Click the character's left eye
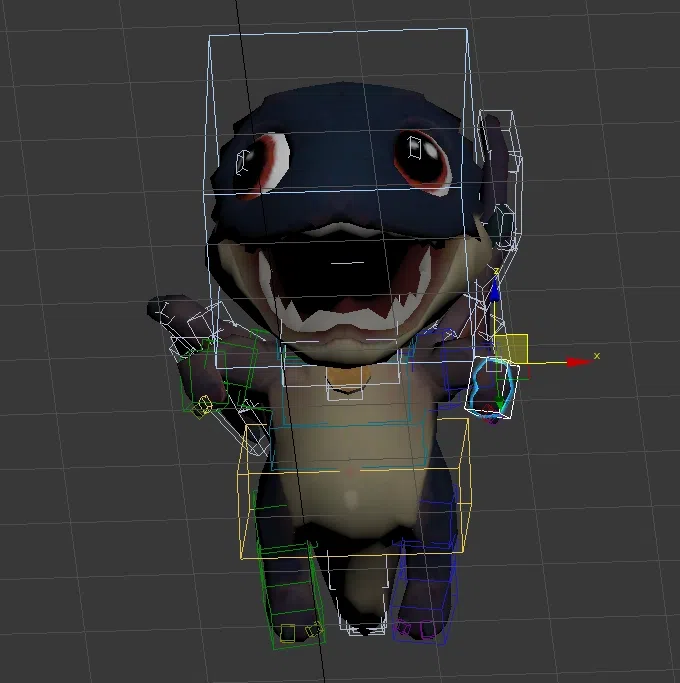The width and height of the screenshot is (680, 683). tap(265, 160)
